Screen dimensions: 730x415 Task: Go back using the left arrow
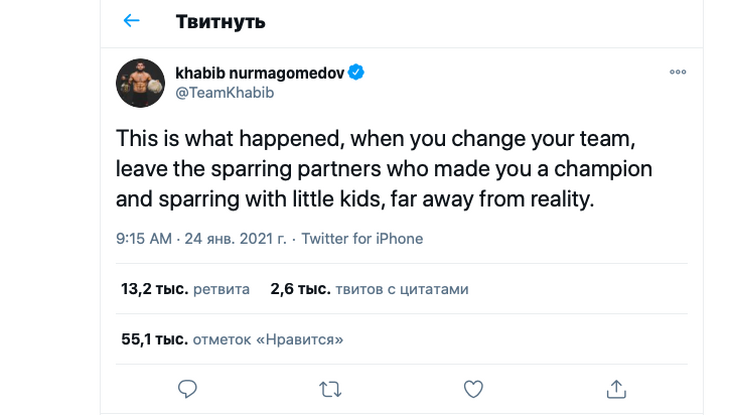click(x=131, y=21)
